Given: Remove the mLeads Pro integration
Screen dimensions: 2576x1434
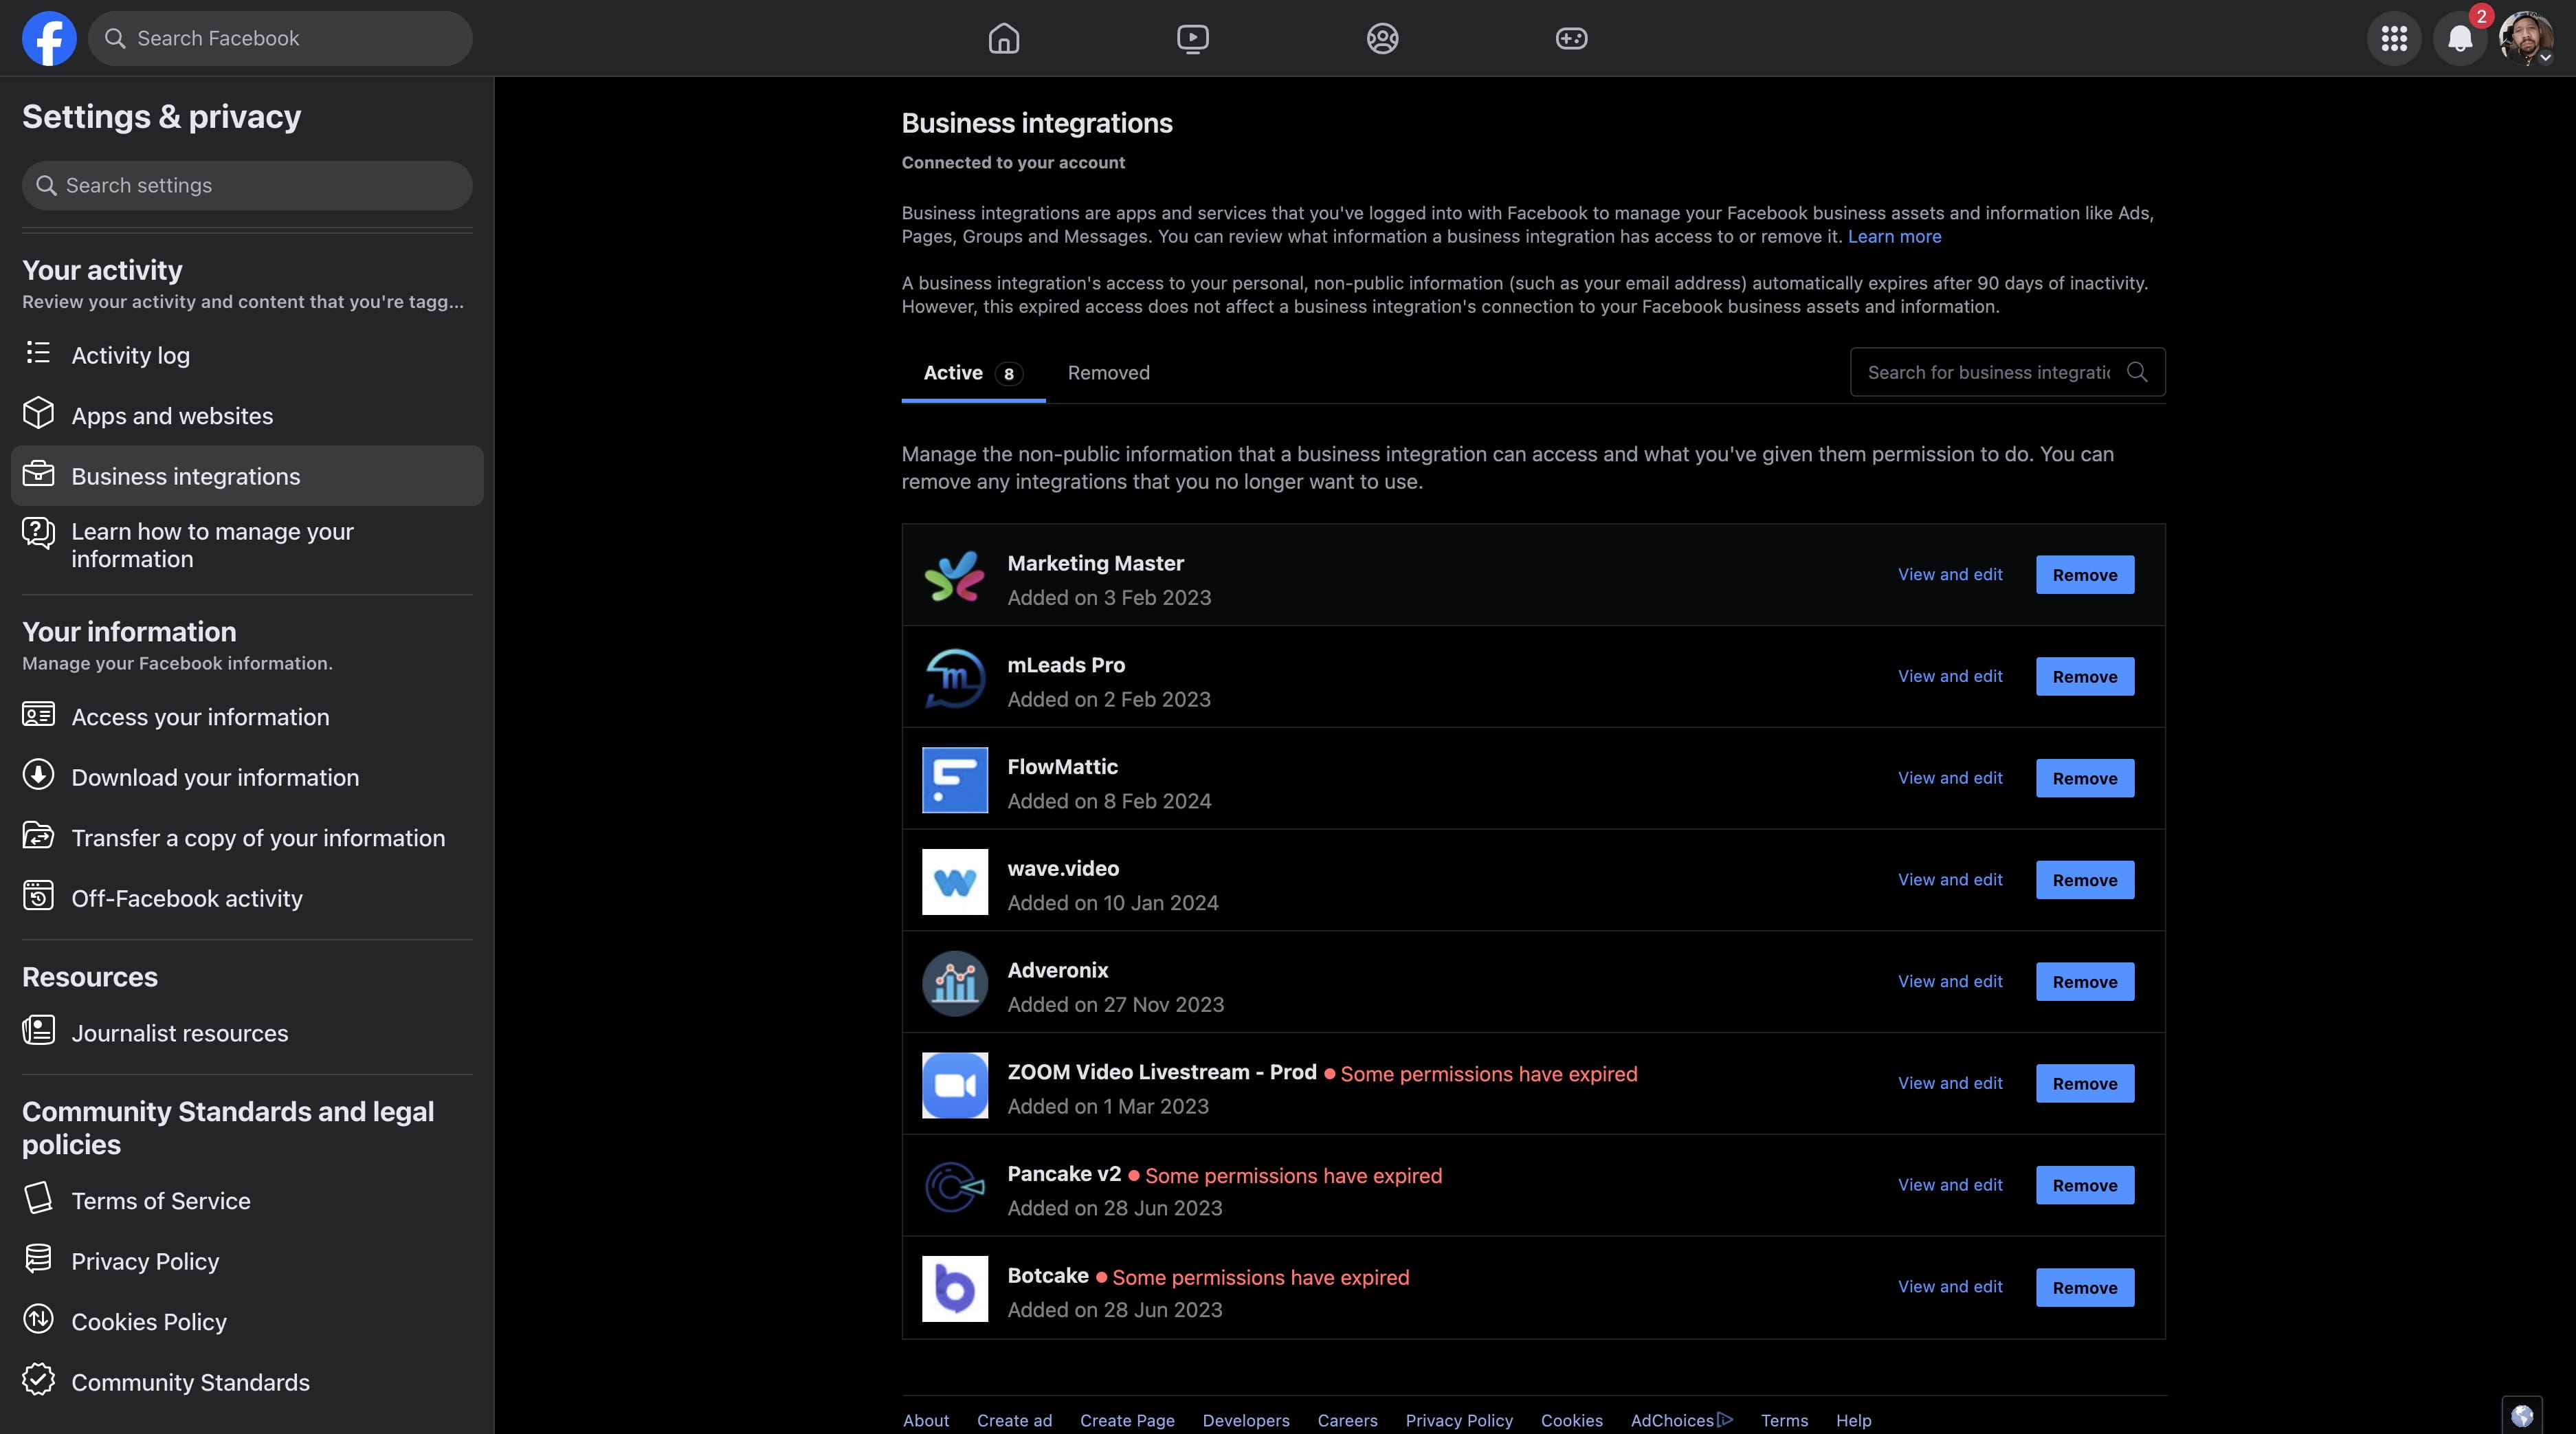Looking at the screenshot, I should pos(2085,677).
